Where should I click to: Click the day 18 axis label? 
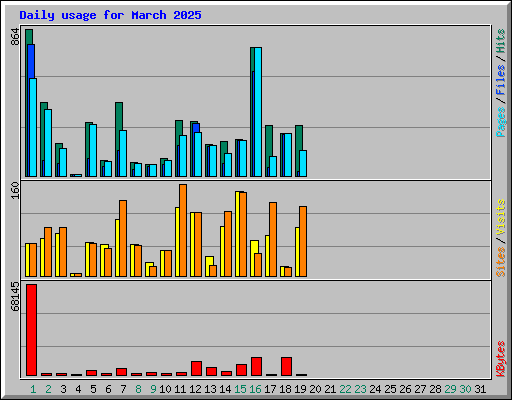coord(285,389)
